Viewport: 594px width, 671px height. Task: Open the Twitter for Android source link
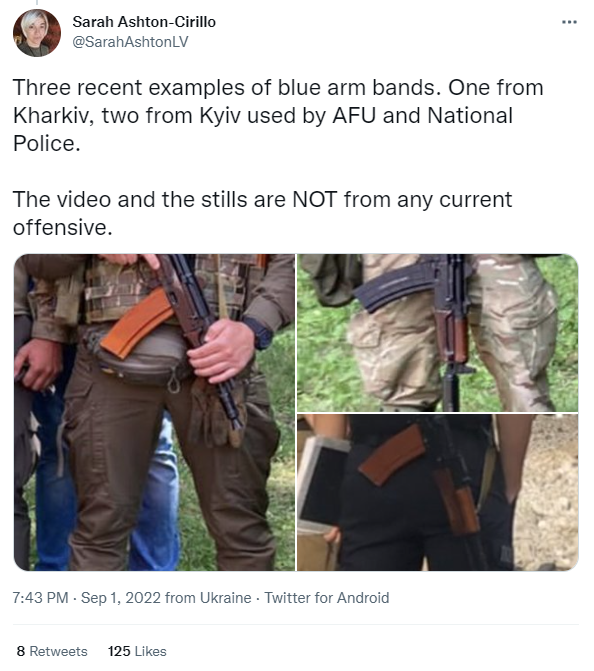click(327, 597)
